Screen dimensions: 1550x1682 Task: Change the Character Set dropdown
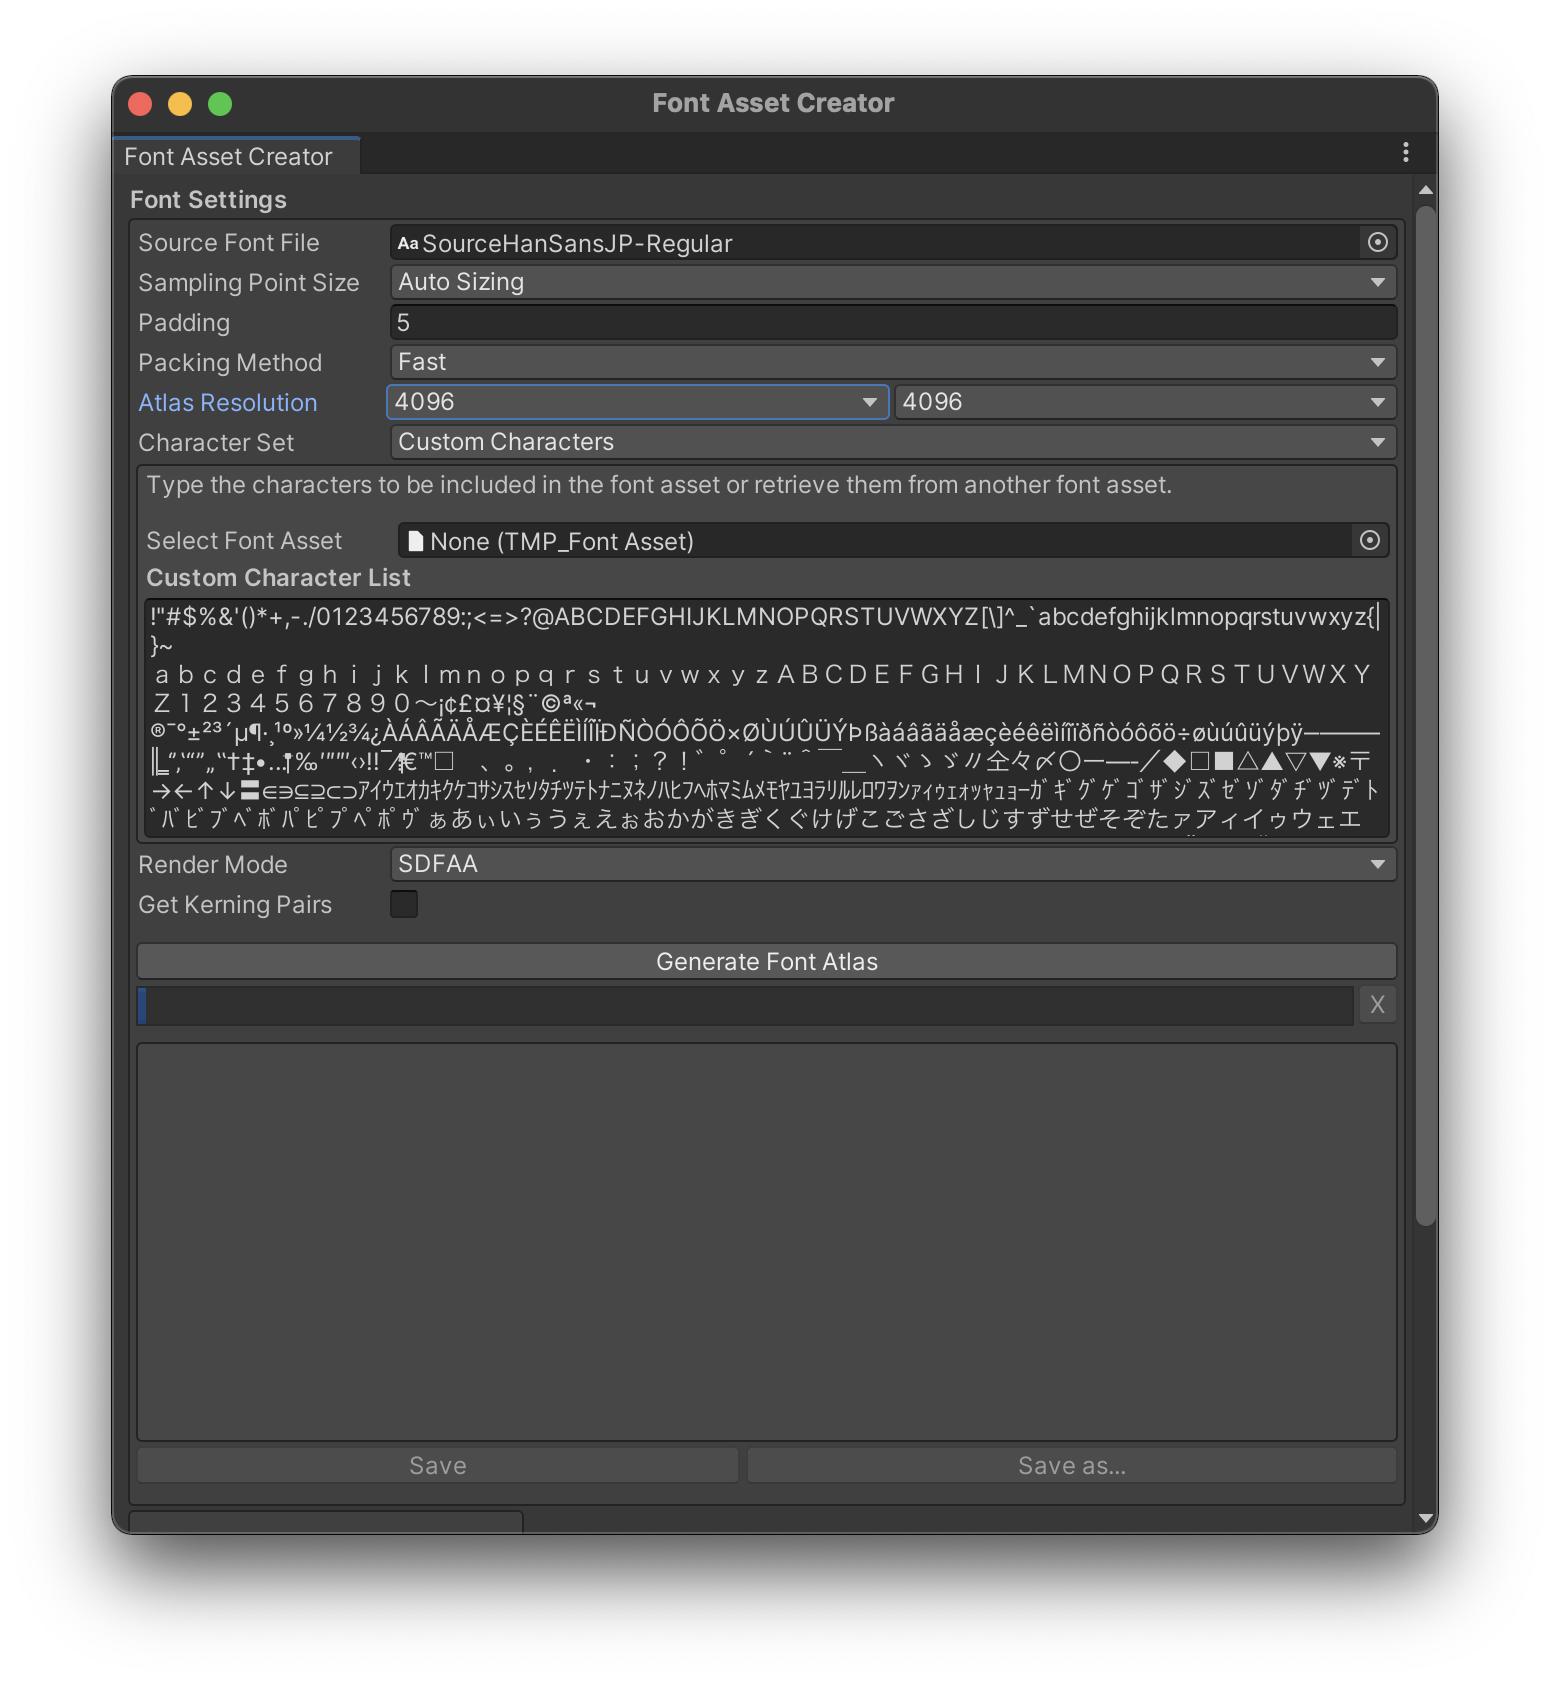click(892, 442)
